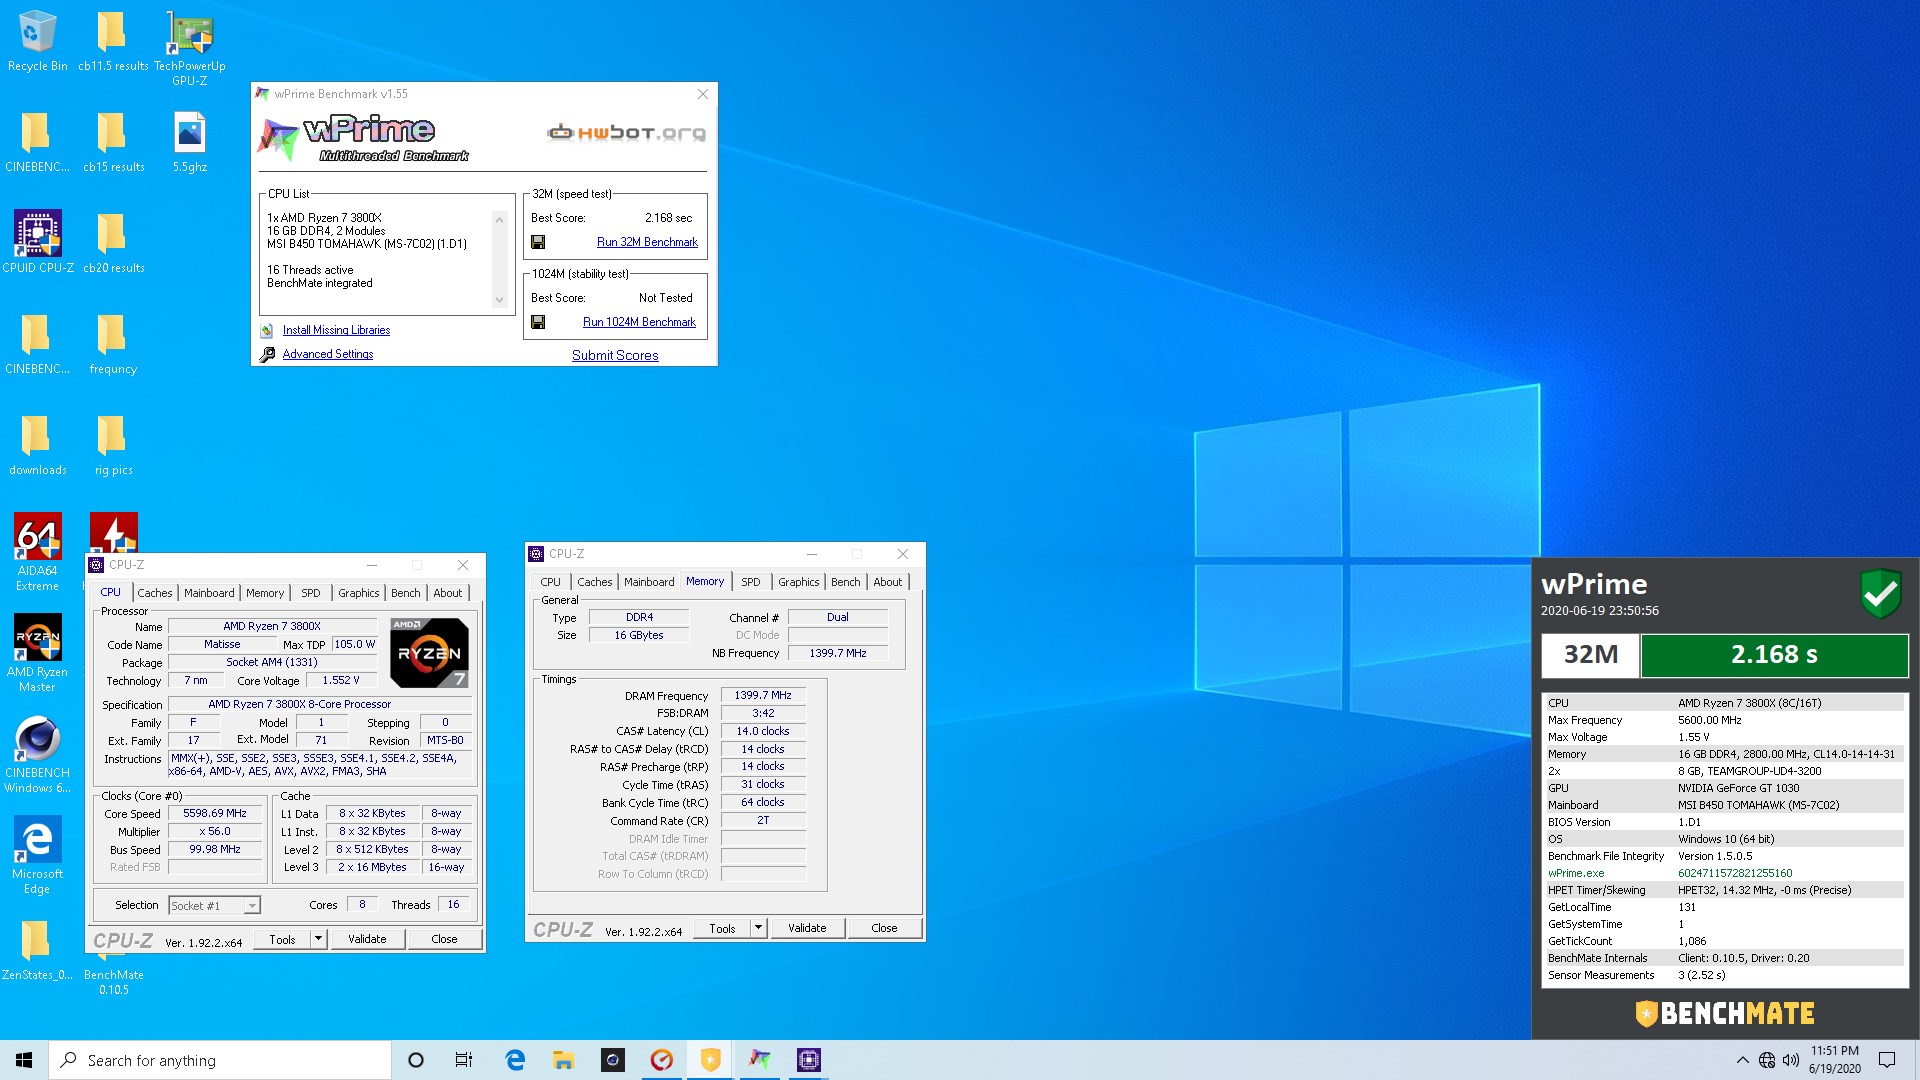Click Install Missing Libraries link
1920x1080 pixels.
336,330
